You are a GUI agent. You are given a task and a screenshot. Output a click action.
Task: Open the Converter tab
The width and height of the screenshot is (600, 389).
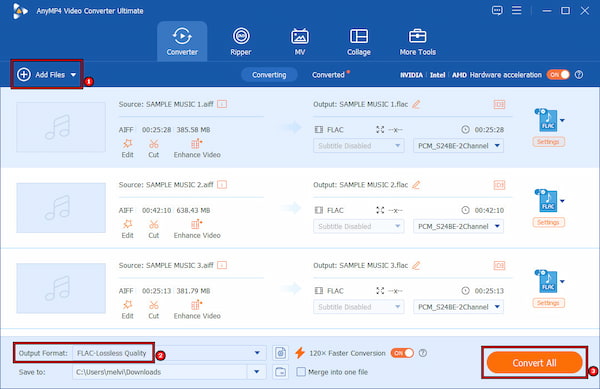[x=182, y=41]
